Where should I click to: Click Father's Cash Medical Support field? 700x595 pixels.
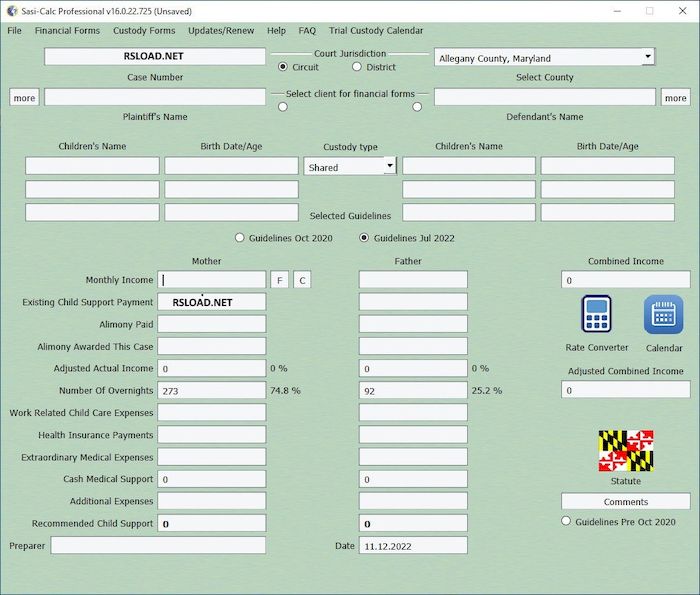tap(413, 479)
